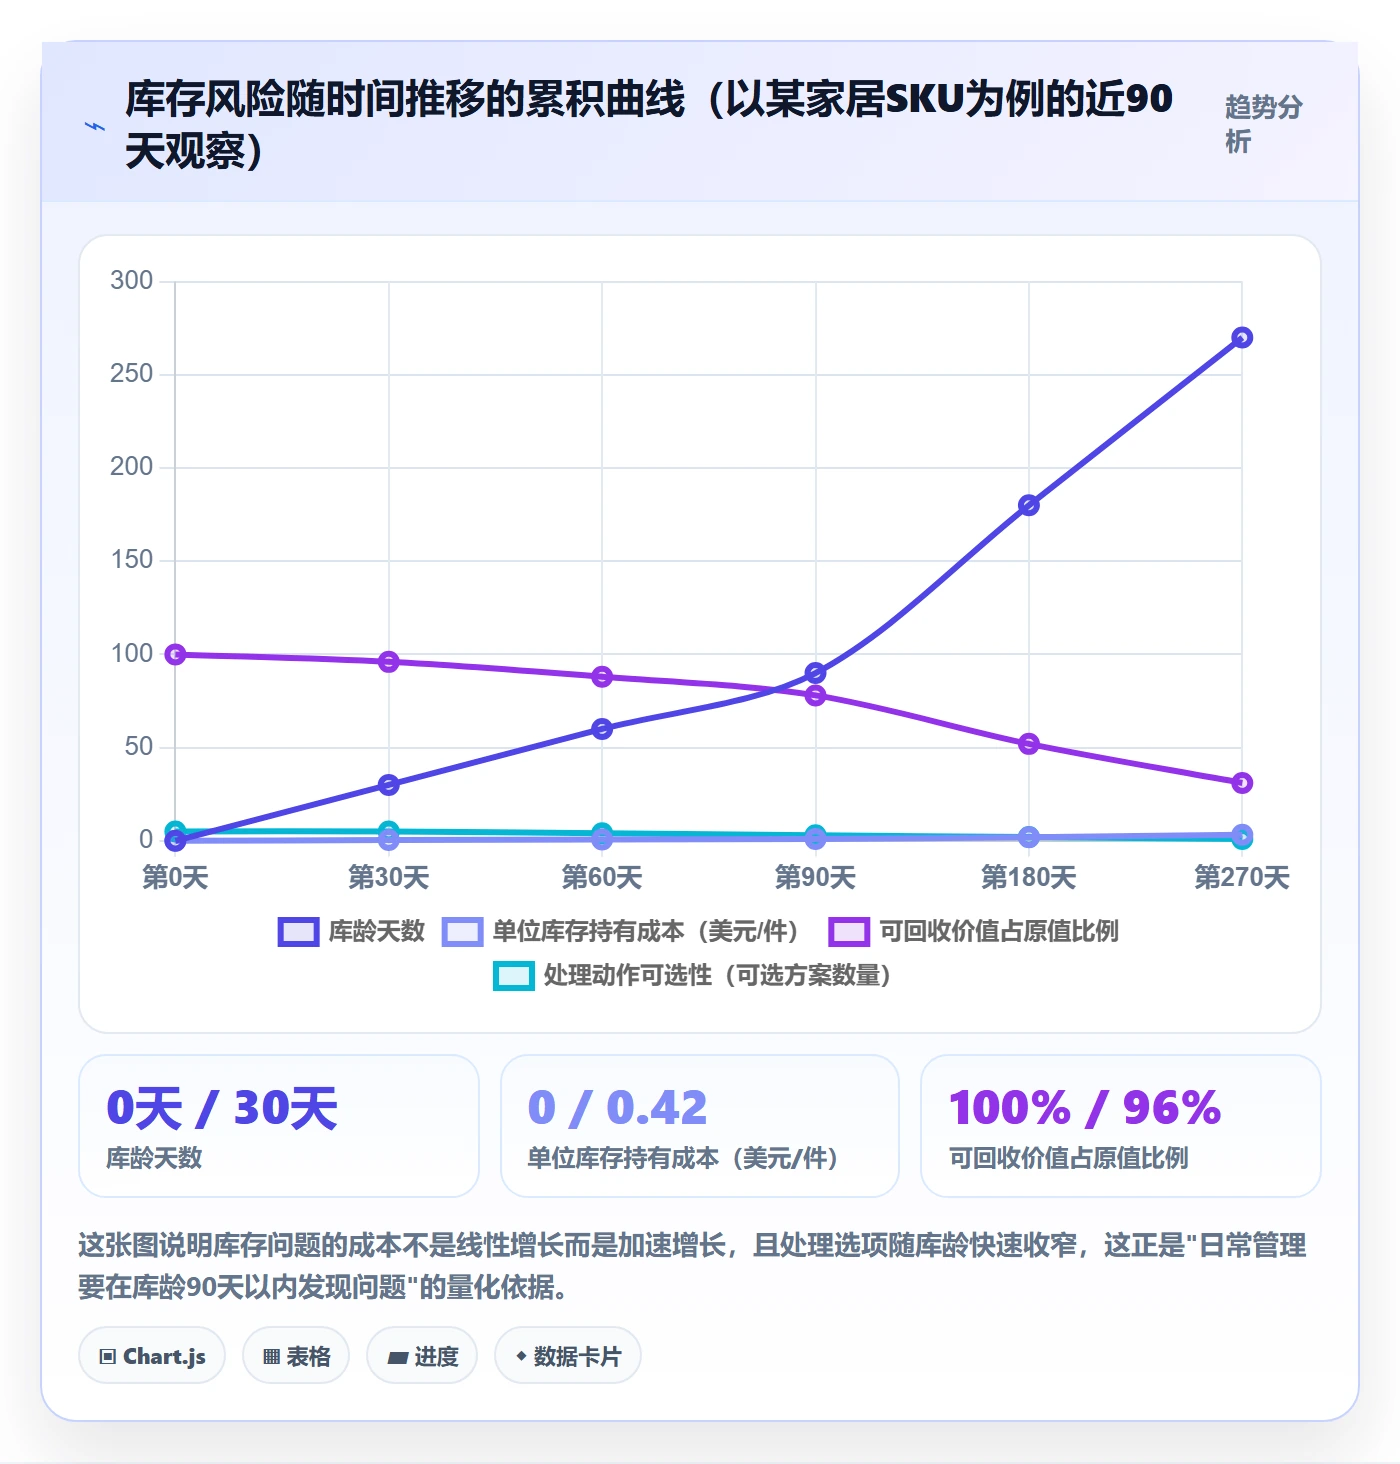Image resolution: width=1400 pixels, height=1464 pixels.
Task: Click the lightning icon beside the chart title
Action: pyautogui.click(x=95, y=126)
